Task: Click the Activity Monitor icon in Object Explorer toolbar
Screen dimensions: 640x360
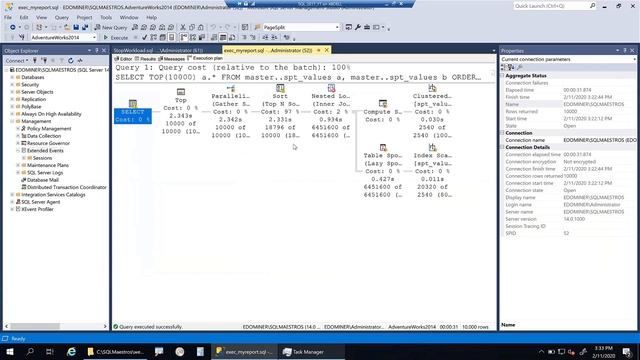Action: pos(80,60)
